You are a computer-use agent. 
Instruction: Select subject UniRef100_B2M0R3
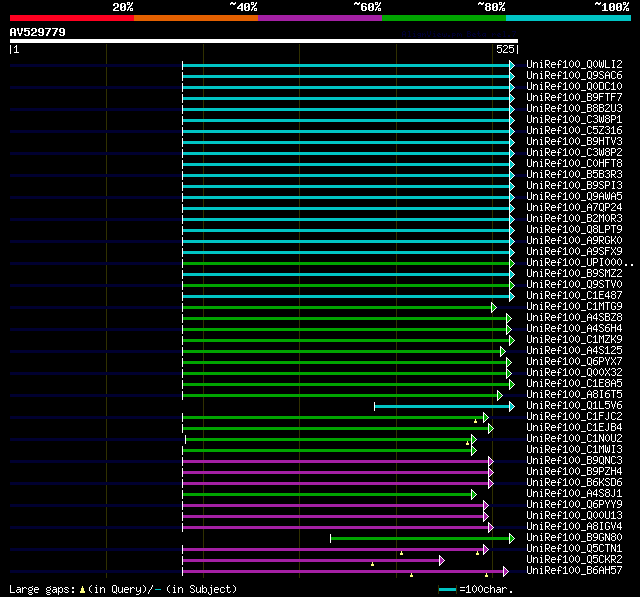point(574,219)
